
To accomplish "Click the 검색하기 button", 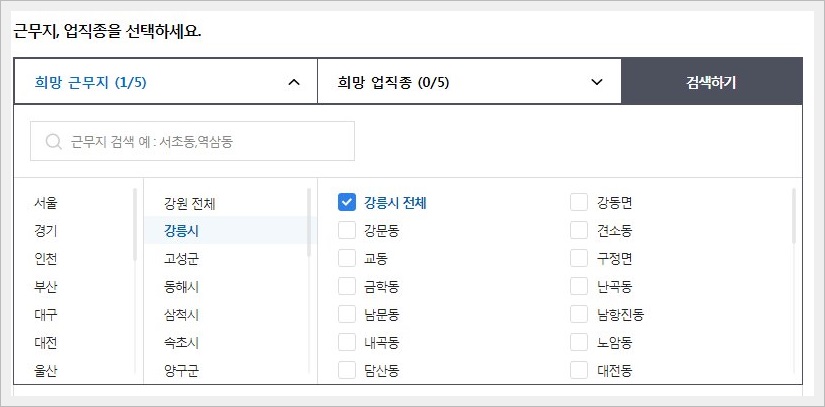I will click(712, 81).
